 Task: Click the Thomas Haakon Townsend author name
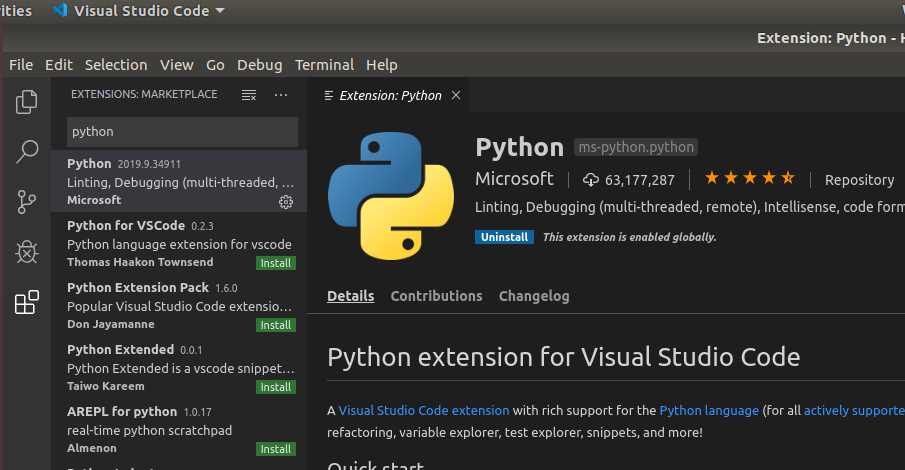[x=140, y=262]
